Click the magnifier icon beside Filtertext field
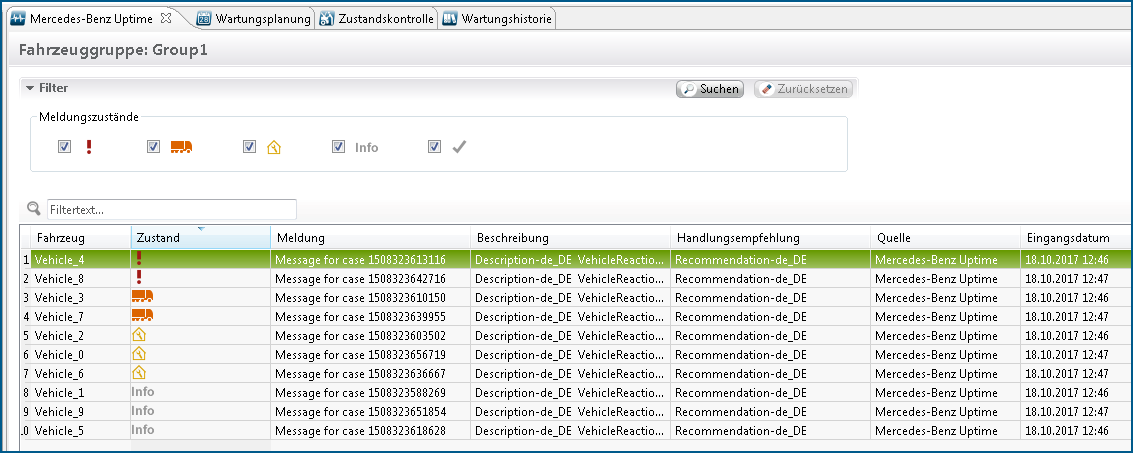This screenshot has width=1133, height=453. pos(34,209)
